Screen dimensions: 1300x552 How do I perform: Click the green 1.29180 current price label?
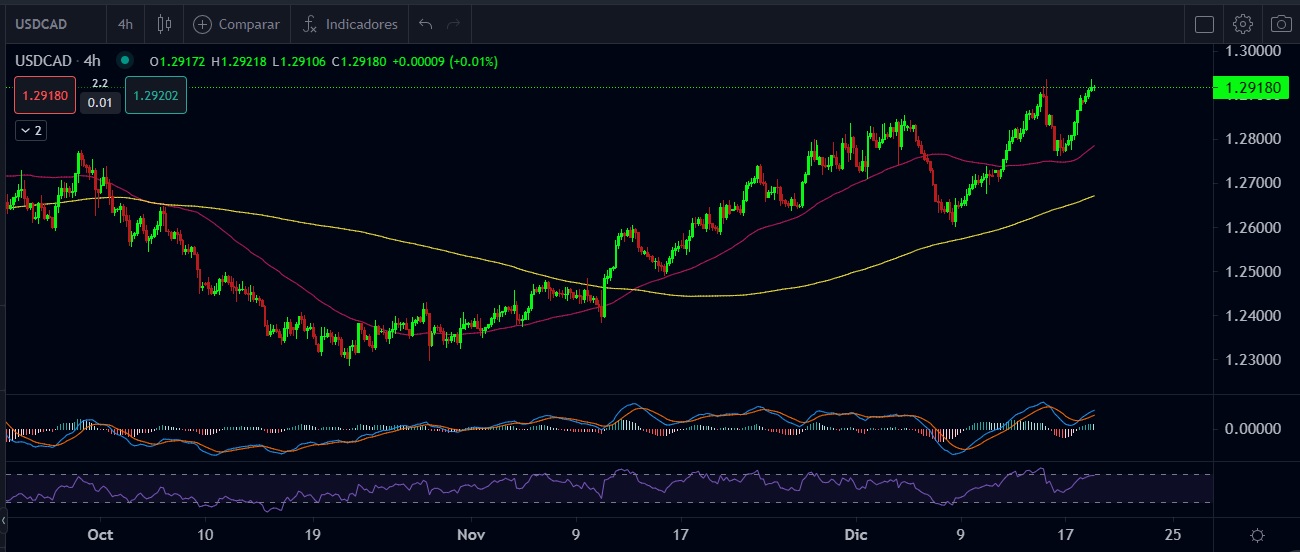click(x=1252, y=88)
